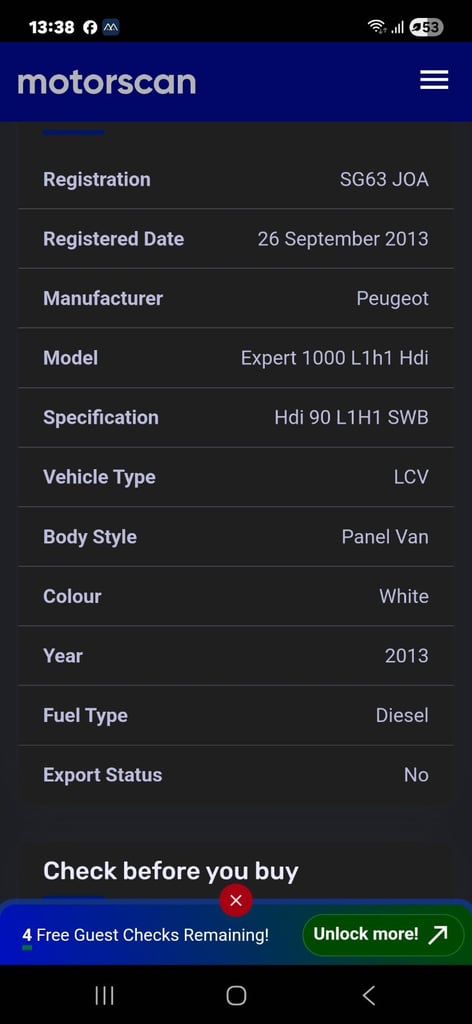Tap the Manufacturer Peugeot row
Image resolution: width=472 pixels, height=1024 pixels.
point(236,298)
